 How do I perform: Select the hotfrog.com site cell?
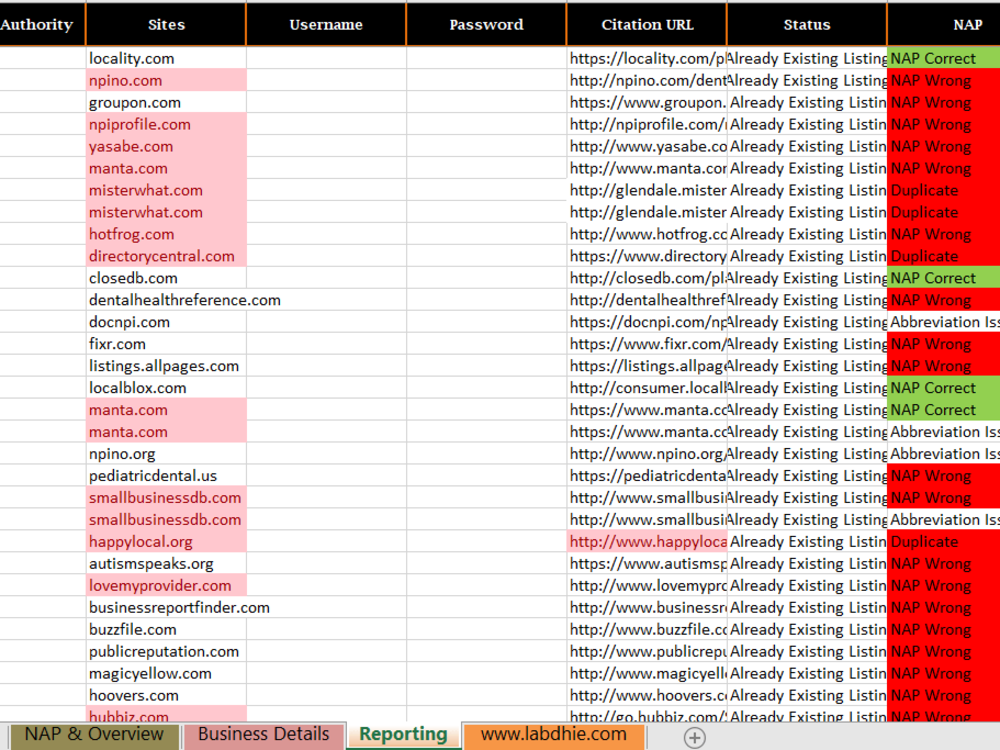(x=166, y=234)
